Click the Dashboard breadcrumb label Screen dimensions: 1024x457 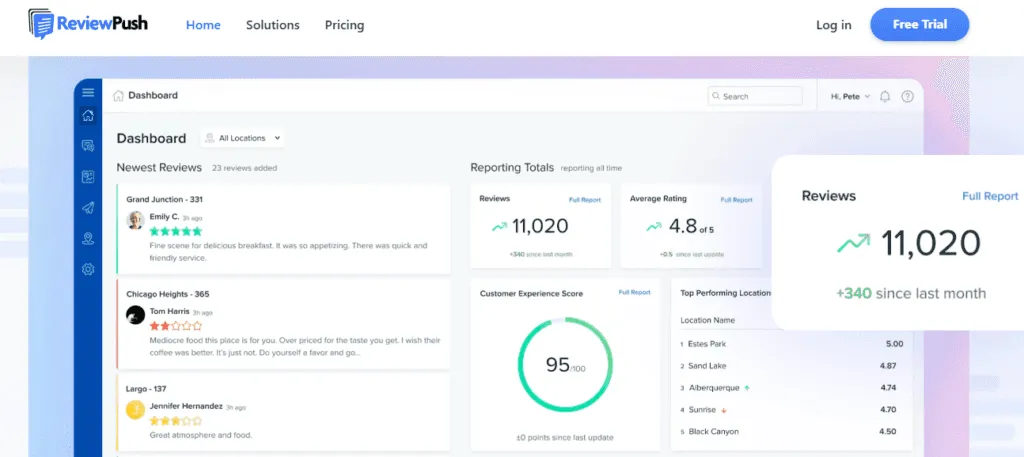153,95
